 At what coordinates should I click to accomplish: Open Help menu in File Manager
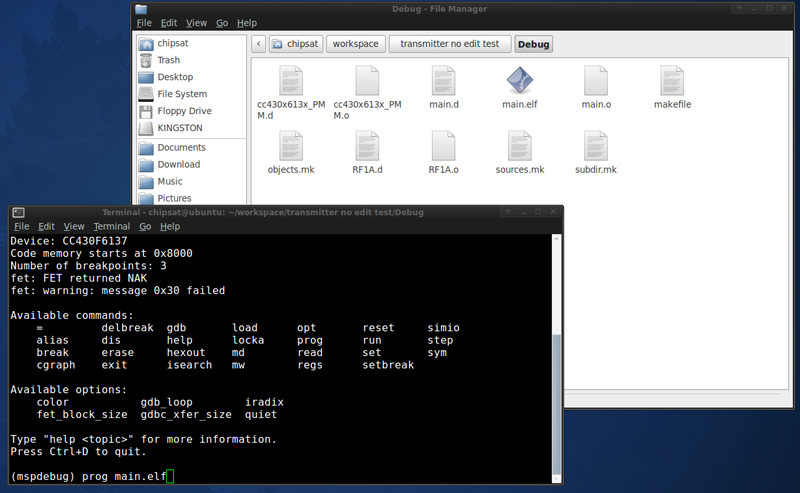pos(247,23)
